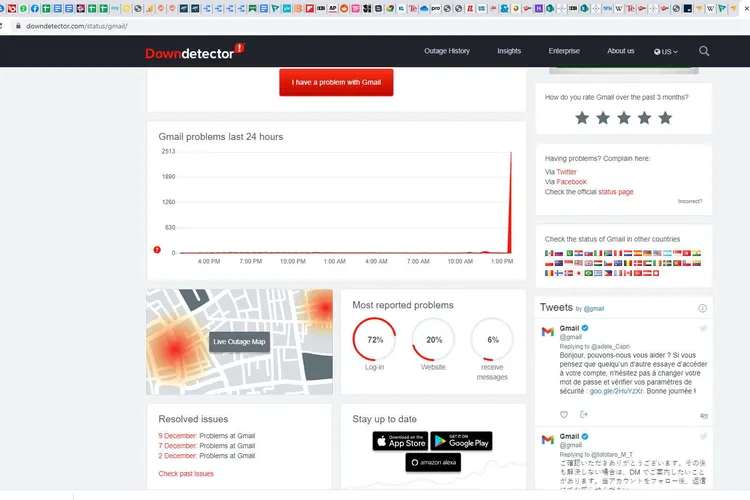Expand the US country selector dropdown

666,51
